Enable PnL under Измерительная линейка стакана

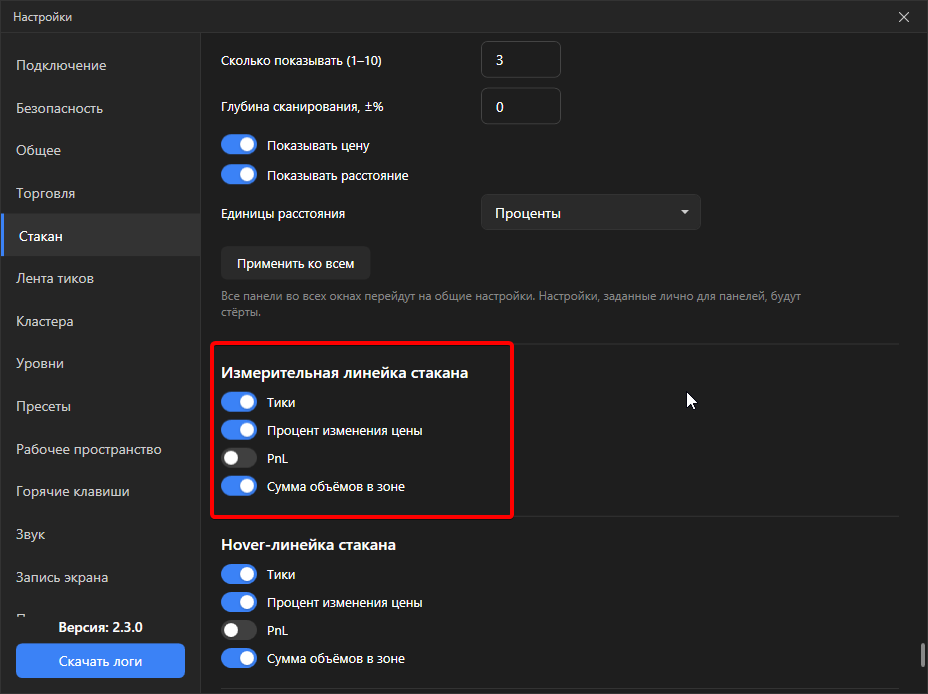(x=239, y=458)
